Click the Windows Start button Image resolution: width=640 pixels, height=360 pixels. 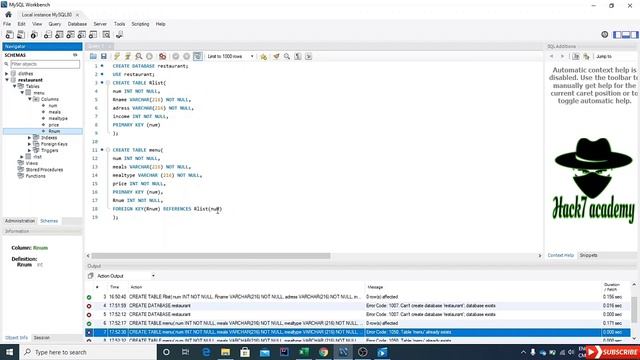(x=9, y=352)
